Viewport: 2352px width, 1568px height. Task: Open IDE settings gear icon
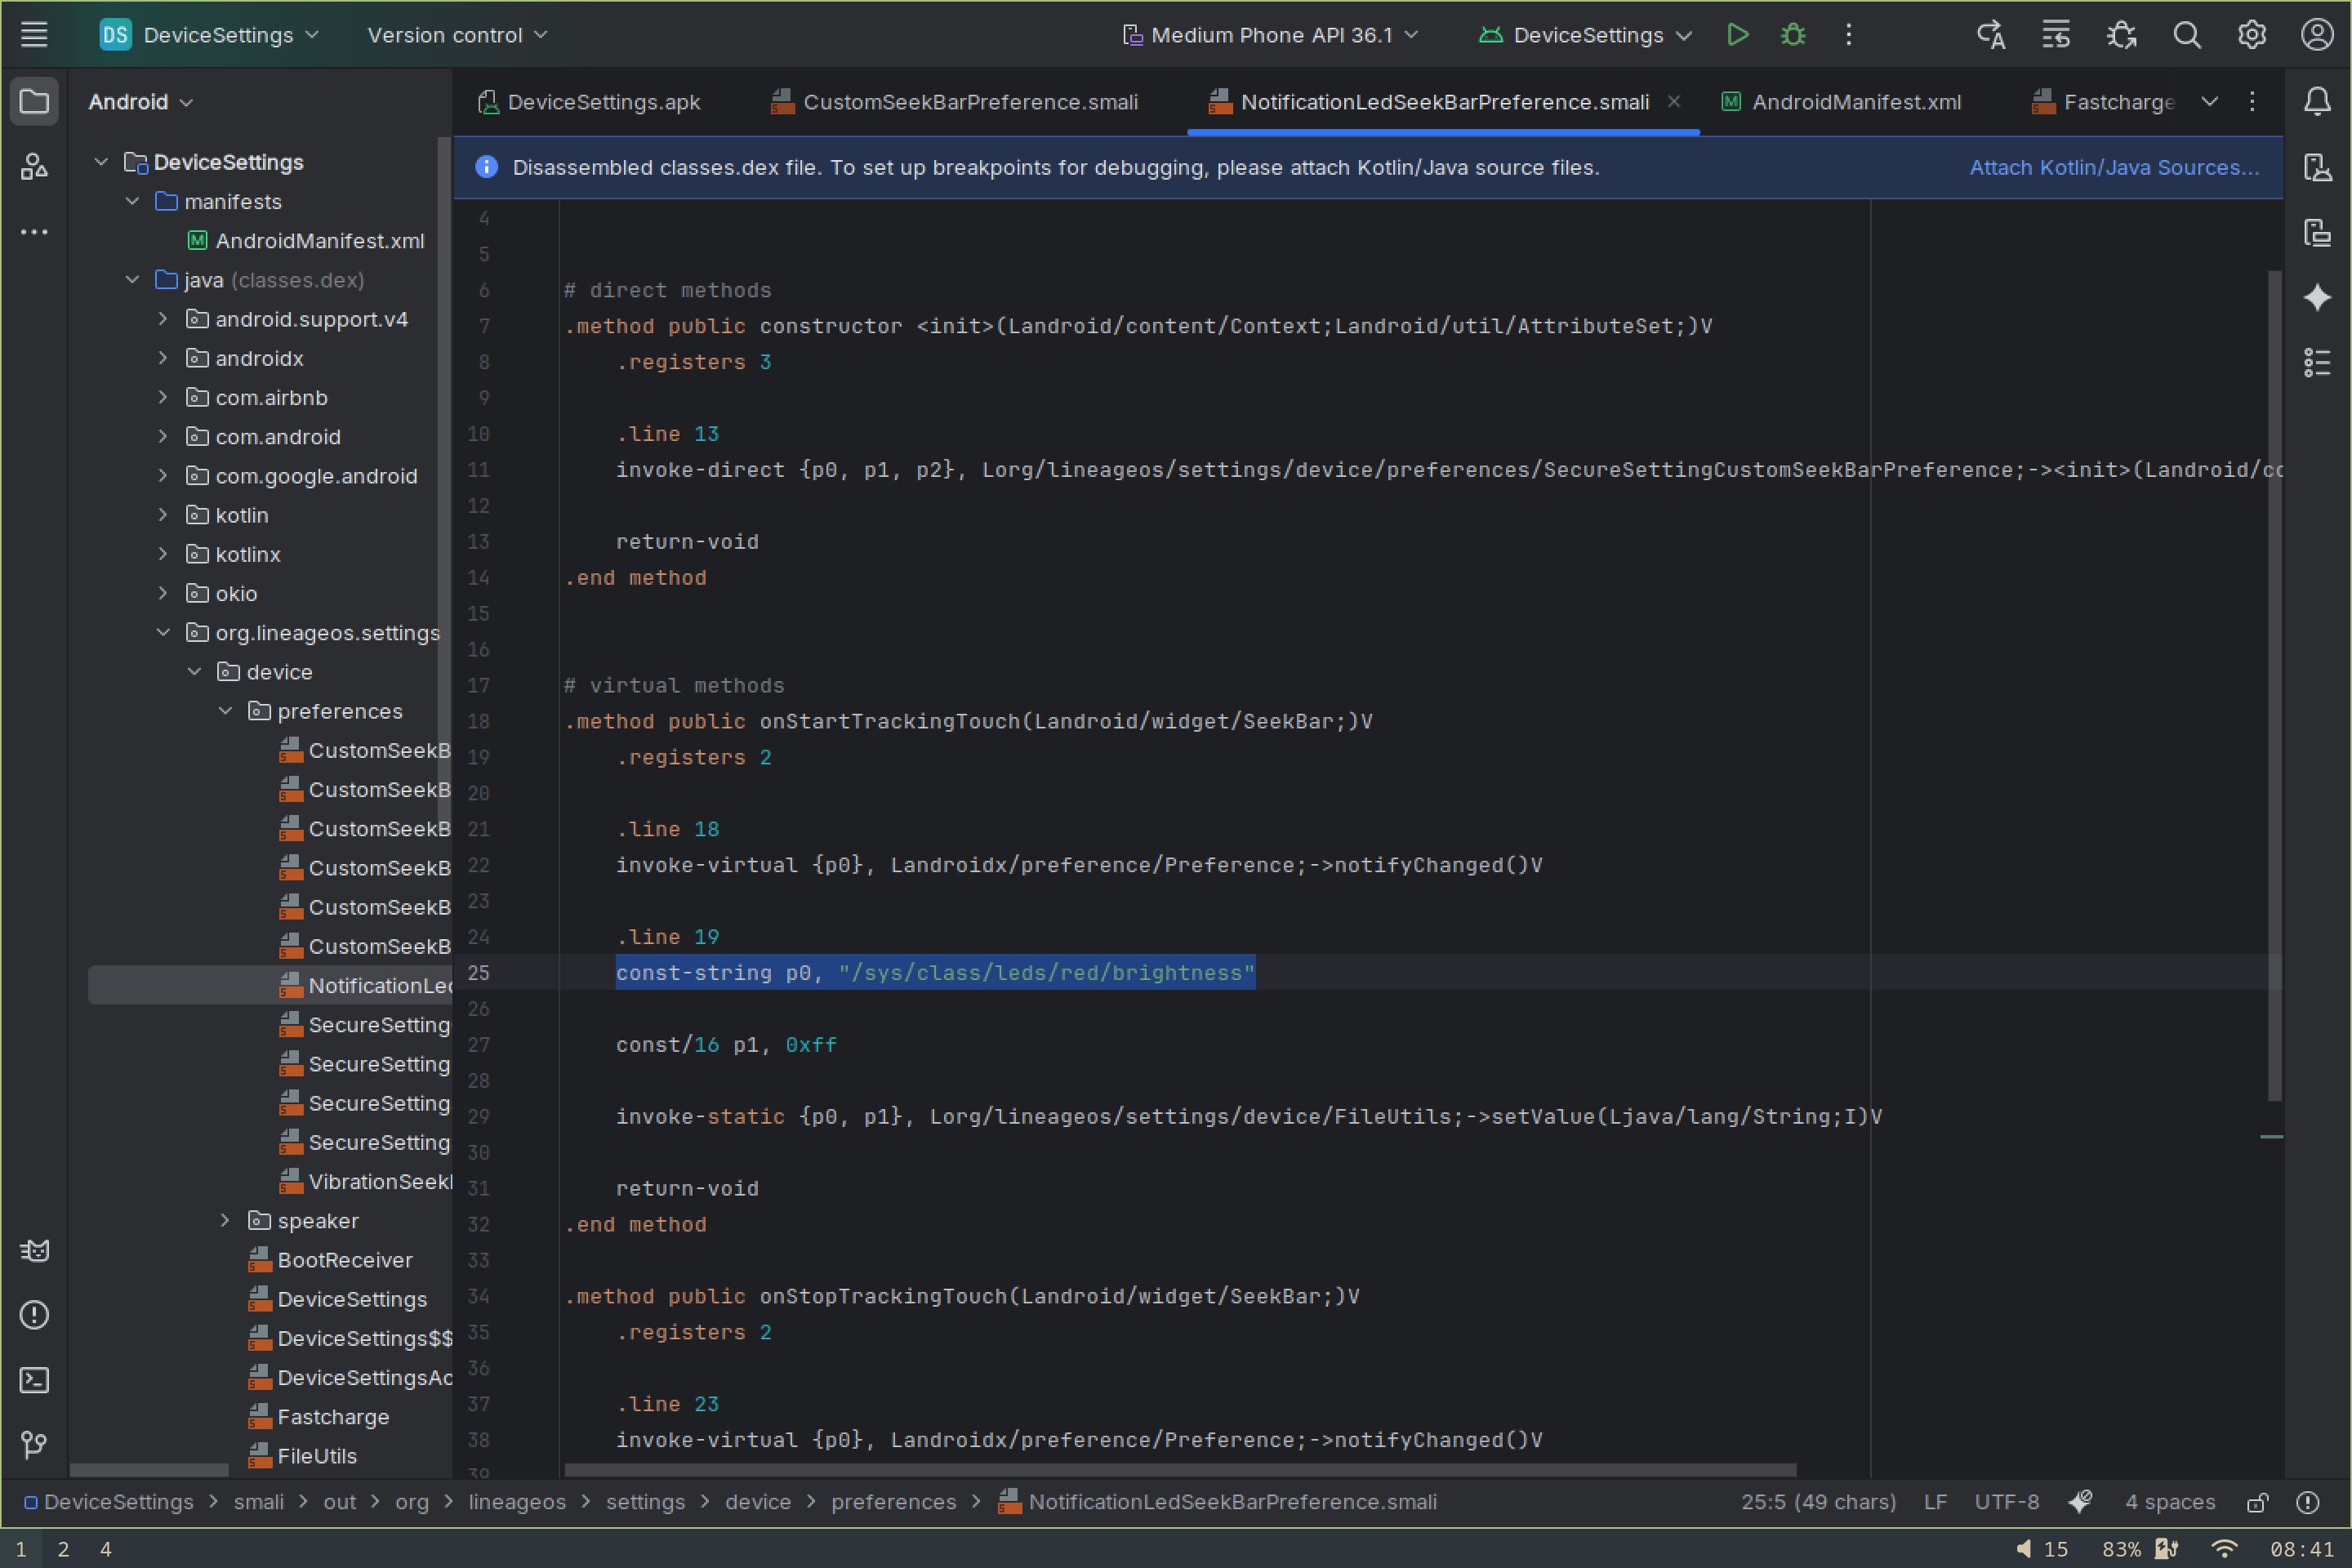tap(2251, 35)
